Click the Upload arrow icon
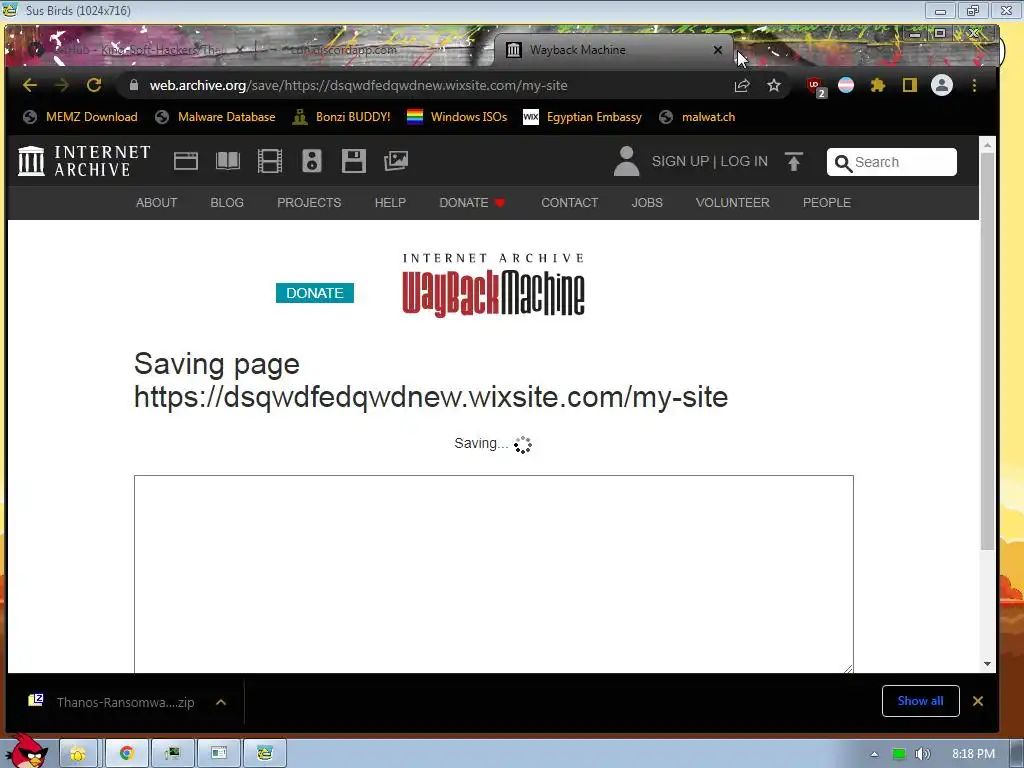 [793, 161]
